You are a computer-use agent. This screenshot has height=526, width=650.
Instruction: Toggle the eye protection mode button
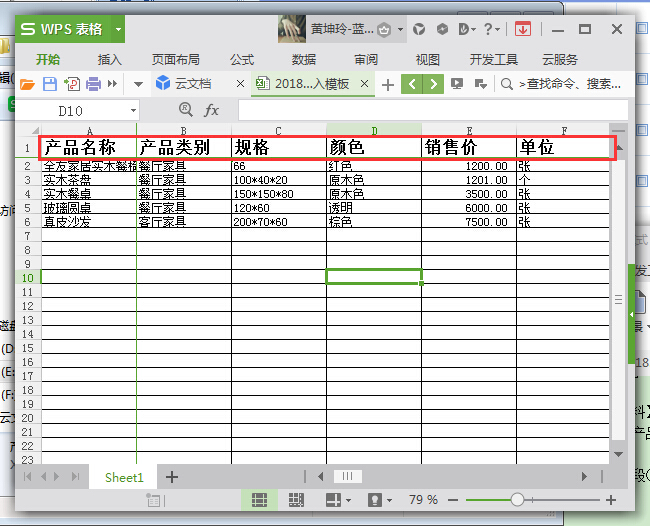coord(375,499)
